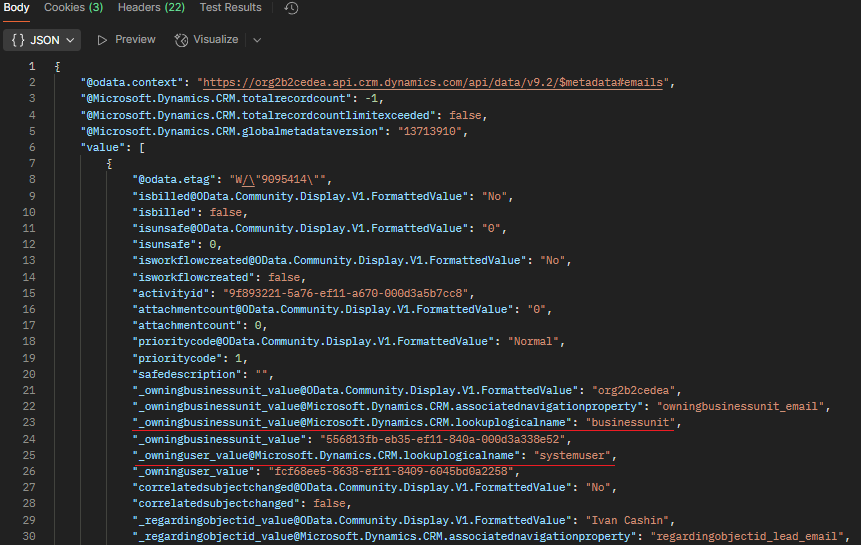
Task: Click the "isbilled" key on line 10
Action: point(164,212)
